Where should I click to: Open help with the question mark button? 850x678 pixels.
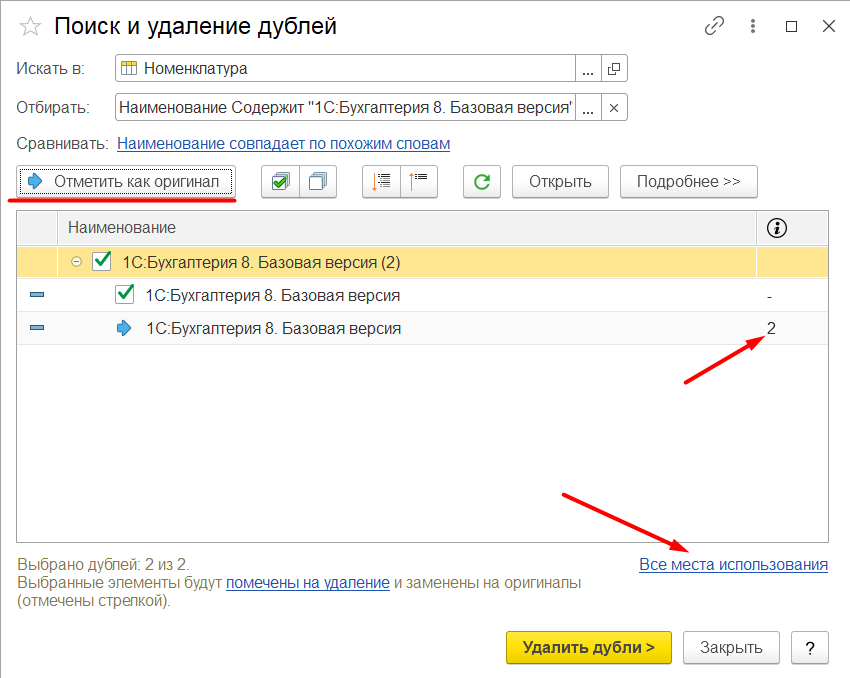coord(810,648)
